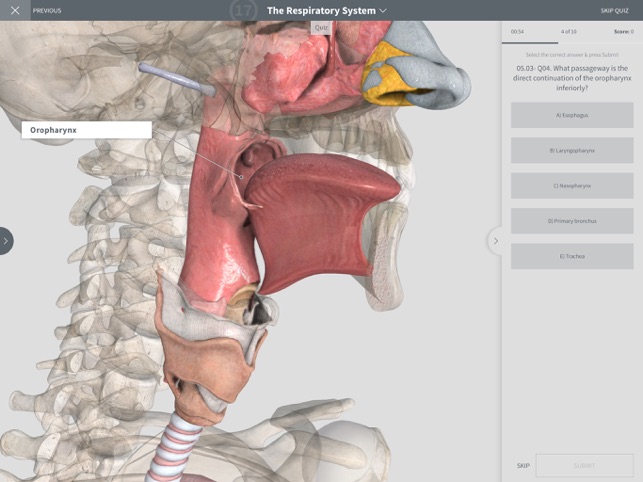Click the Quiz tag at the top

[x=321, y=27]
